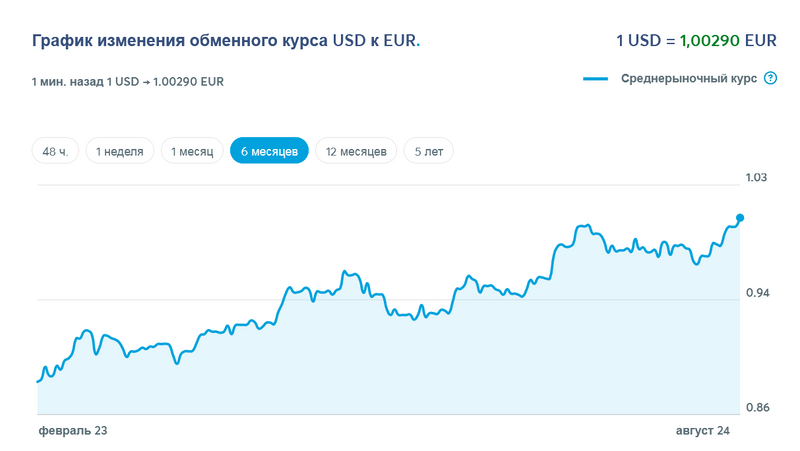
Task: Click the green 1,00290 rate value
Action: click(708, 41)
